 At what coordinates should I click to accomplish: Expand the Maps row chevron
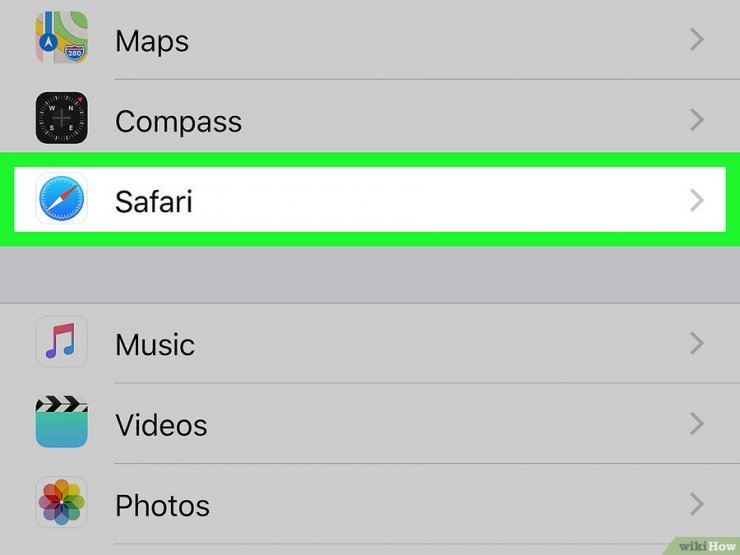[x=697, y=39]
